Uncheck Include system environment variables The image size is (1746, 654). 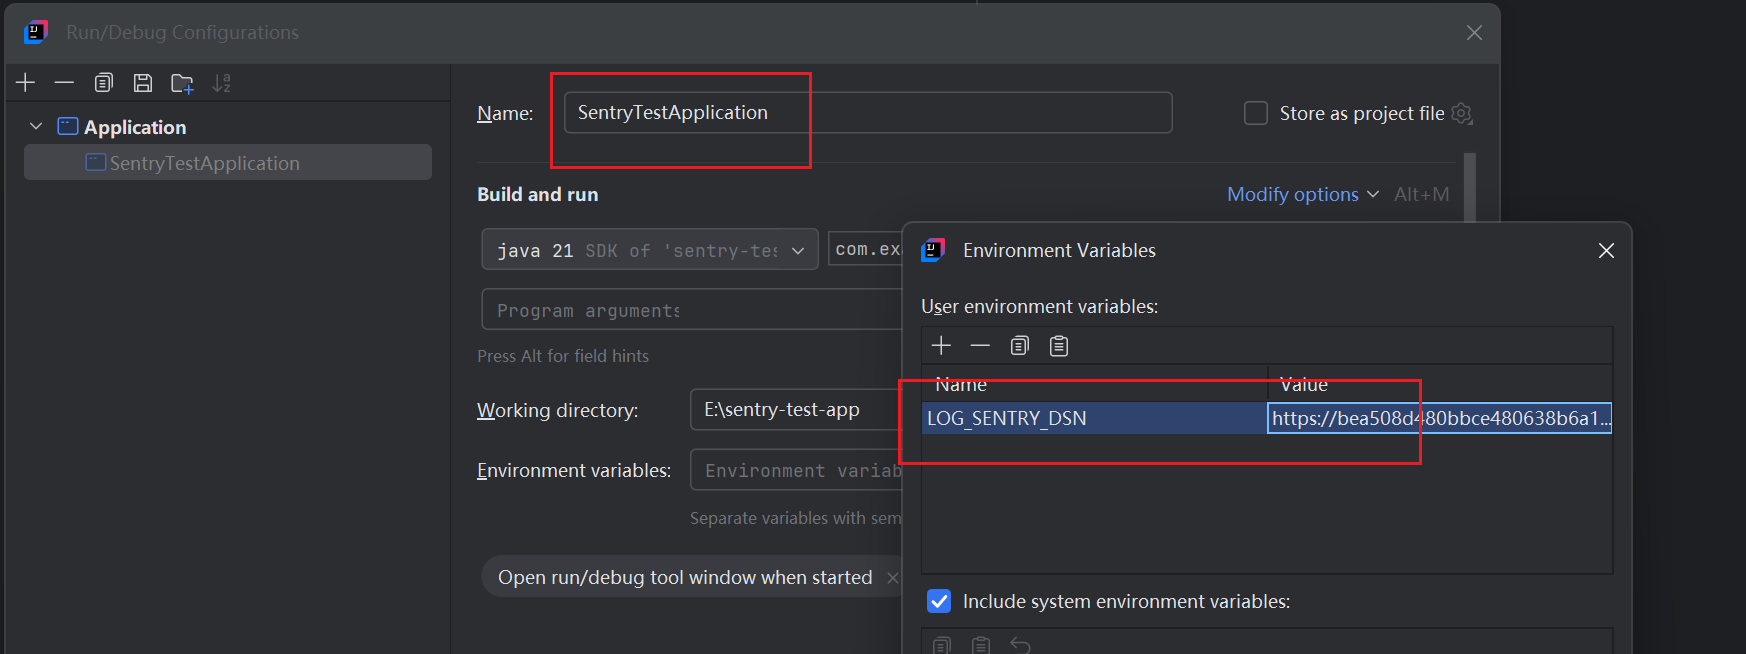(939, 601)
